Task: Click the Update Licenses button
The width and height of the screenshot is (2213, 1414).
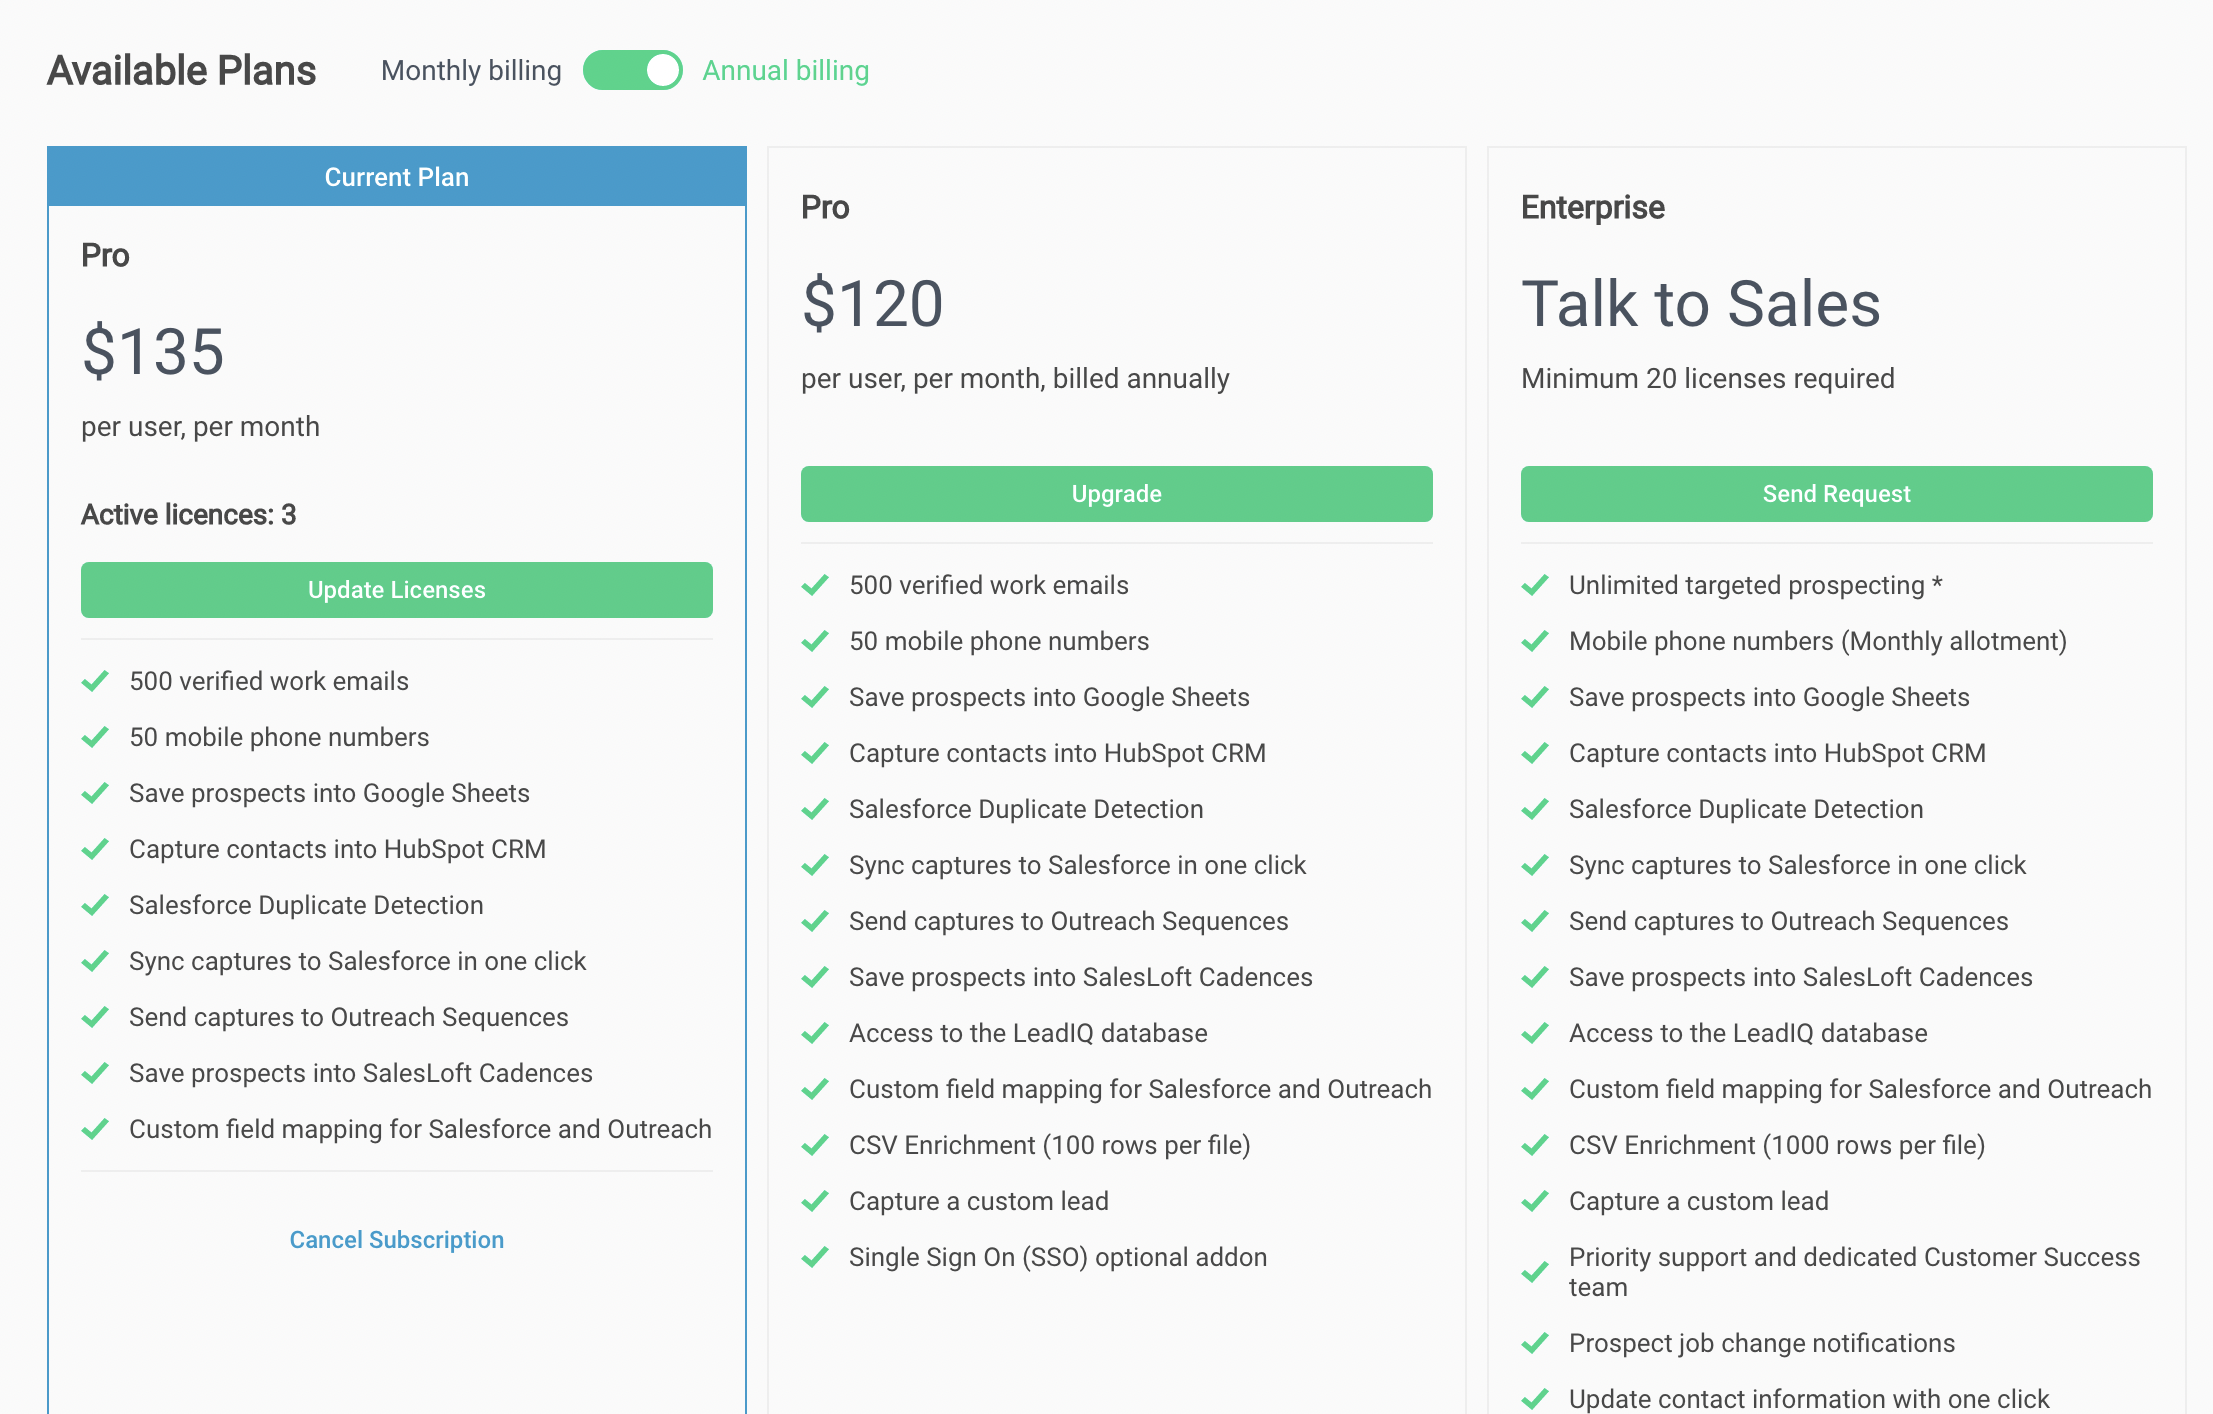Action: [396, 590]
